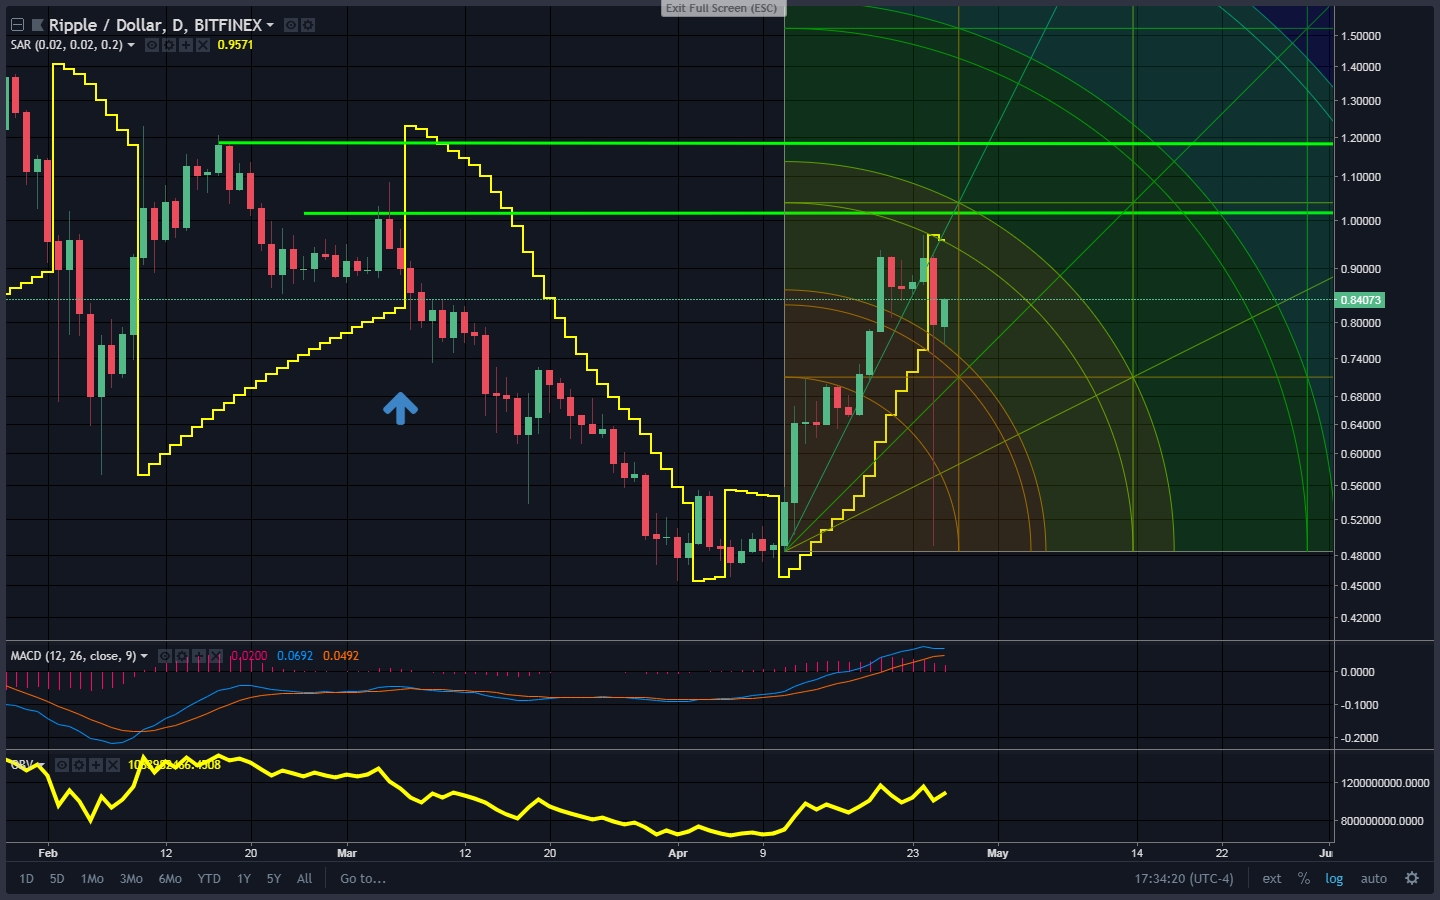Remove the OBV indicator with its X icon

113,765
